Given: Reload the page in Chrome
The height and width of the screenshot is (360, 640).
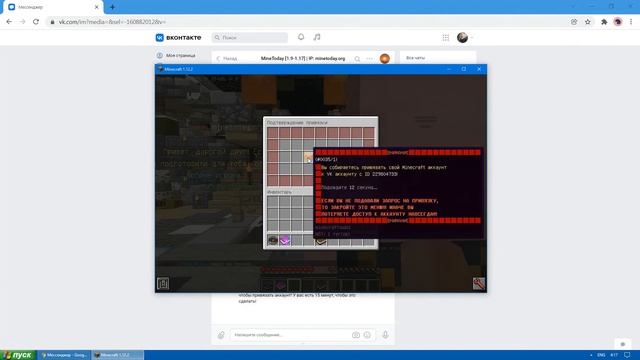Looking at the screenshot, I should [36, 22].
